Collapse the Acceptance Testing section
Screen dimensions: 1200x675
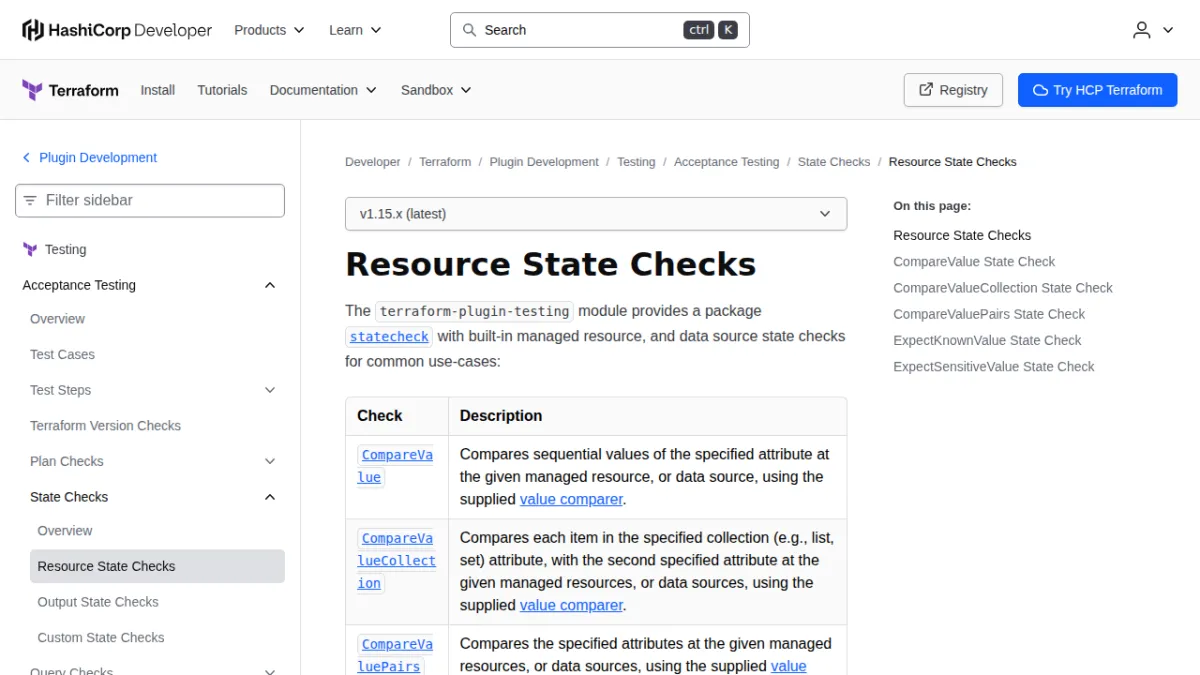(270, 285)
